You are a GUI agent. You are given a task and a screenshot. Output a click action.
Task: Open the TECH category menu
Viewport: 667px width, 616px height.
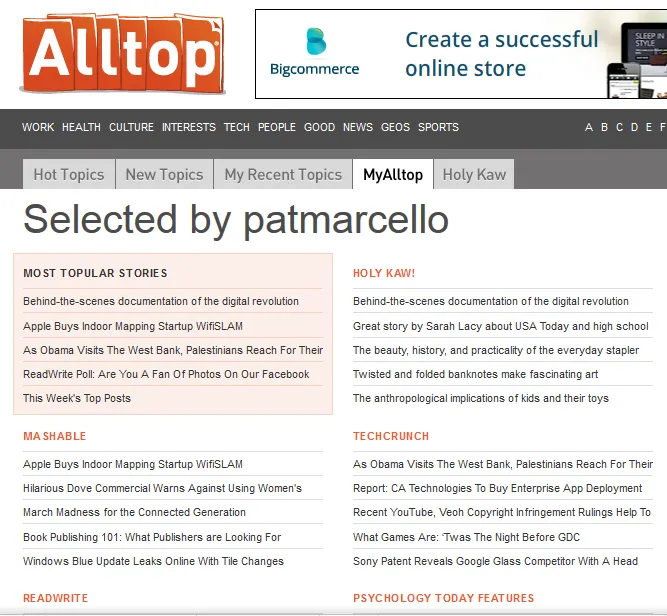click(x=237, y=127)
